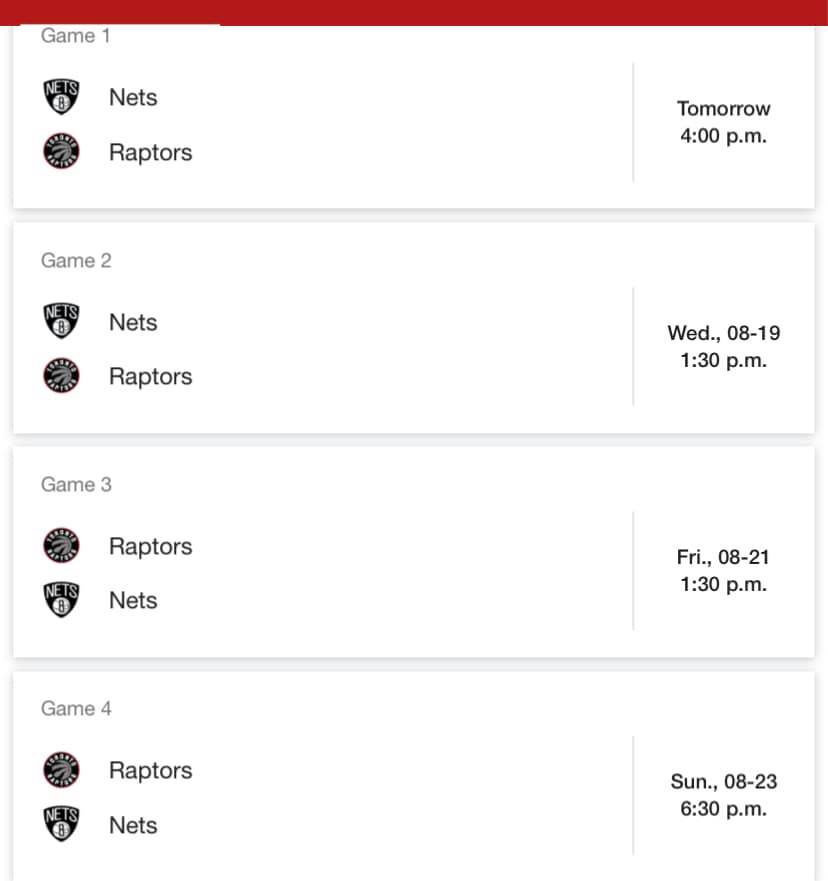Open the Raptors logo in Game 3
The height and width of the screenshot is (881, 828).
pyautogui.click(x=61, y=545)
